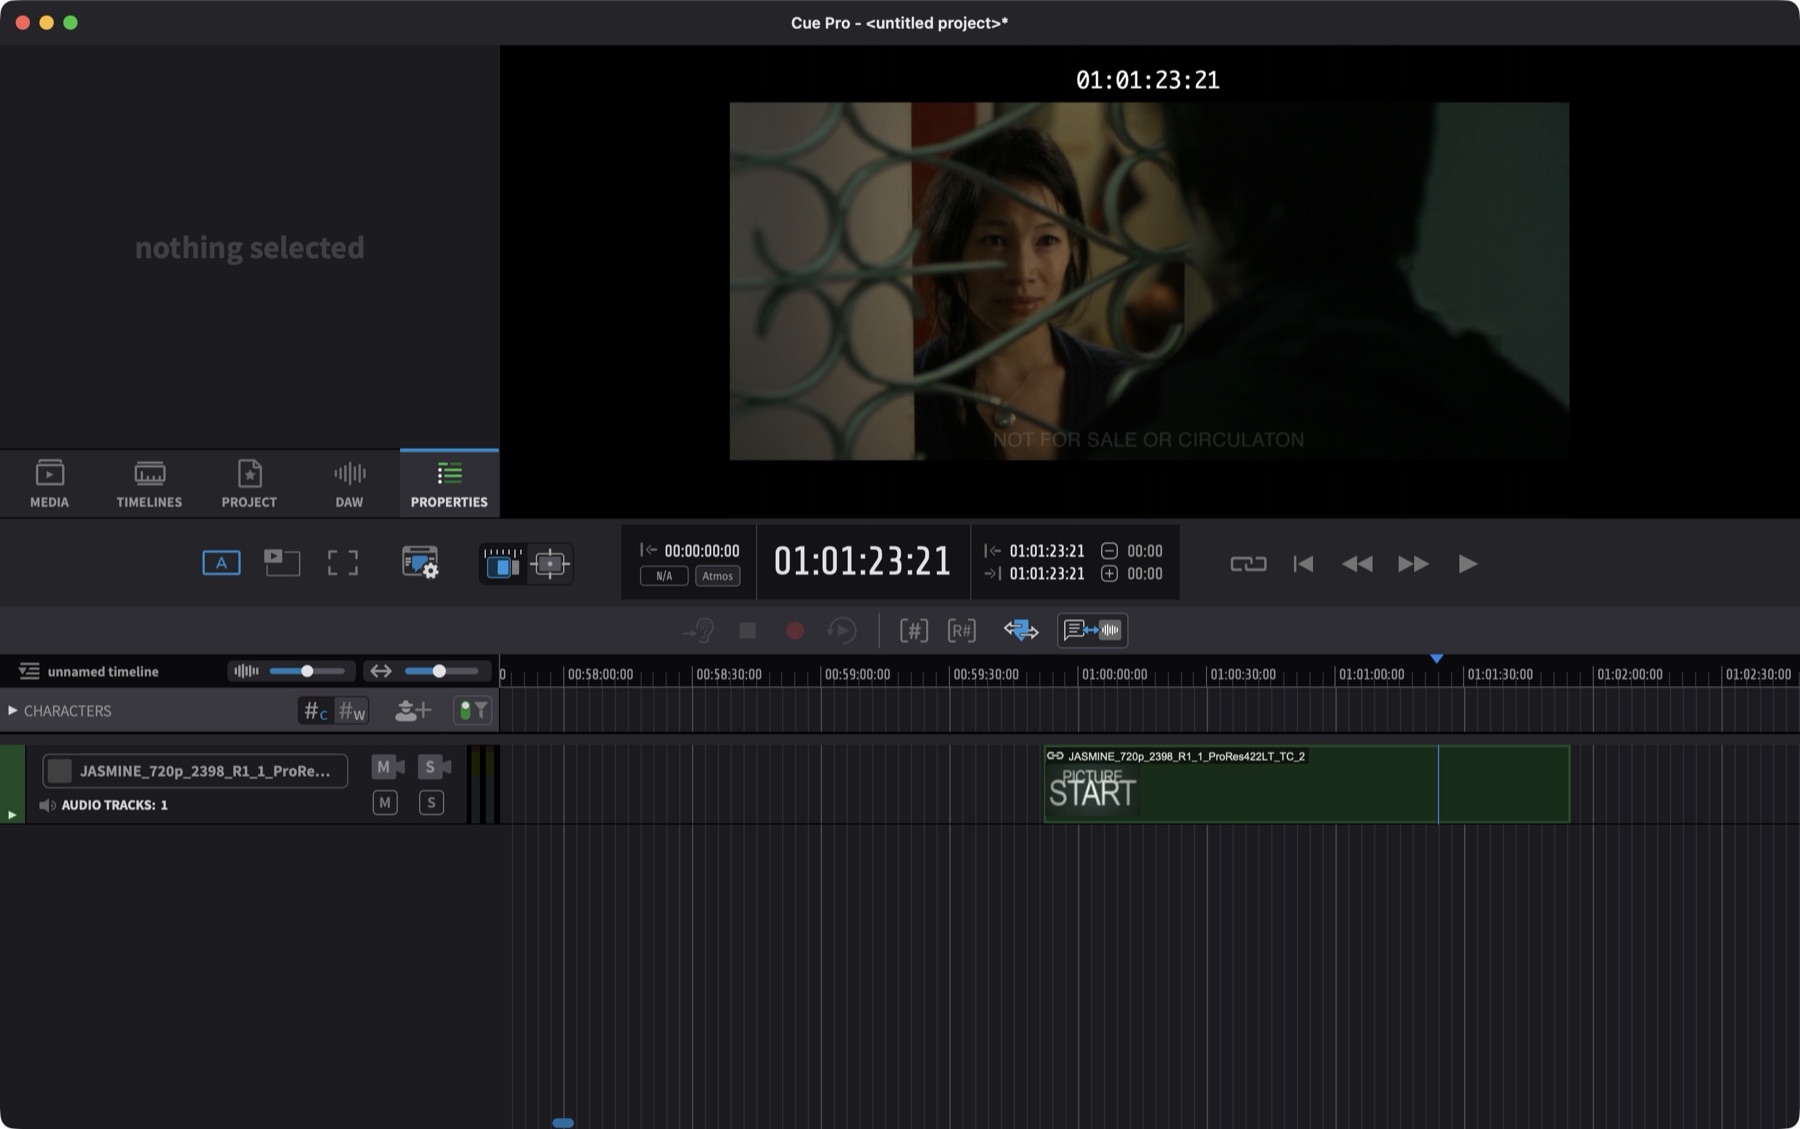Jump to start with skip-back button
Image resolution: width=1800 pixels, height=1129 pixels.
(1303, 564)
